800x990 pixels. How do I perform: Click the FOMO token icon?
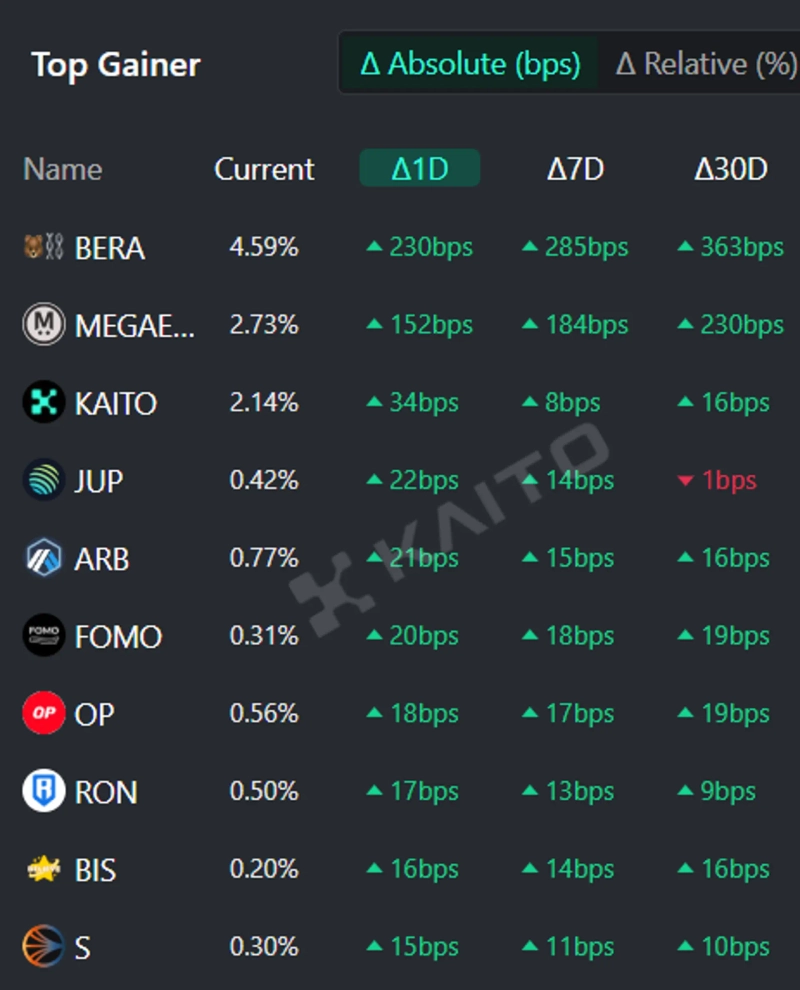[x=43, y=636]
